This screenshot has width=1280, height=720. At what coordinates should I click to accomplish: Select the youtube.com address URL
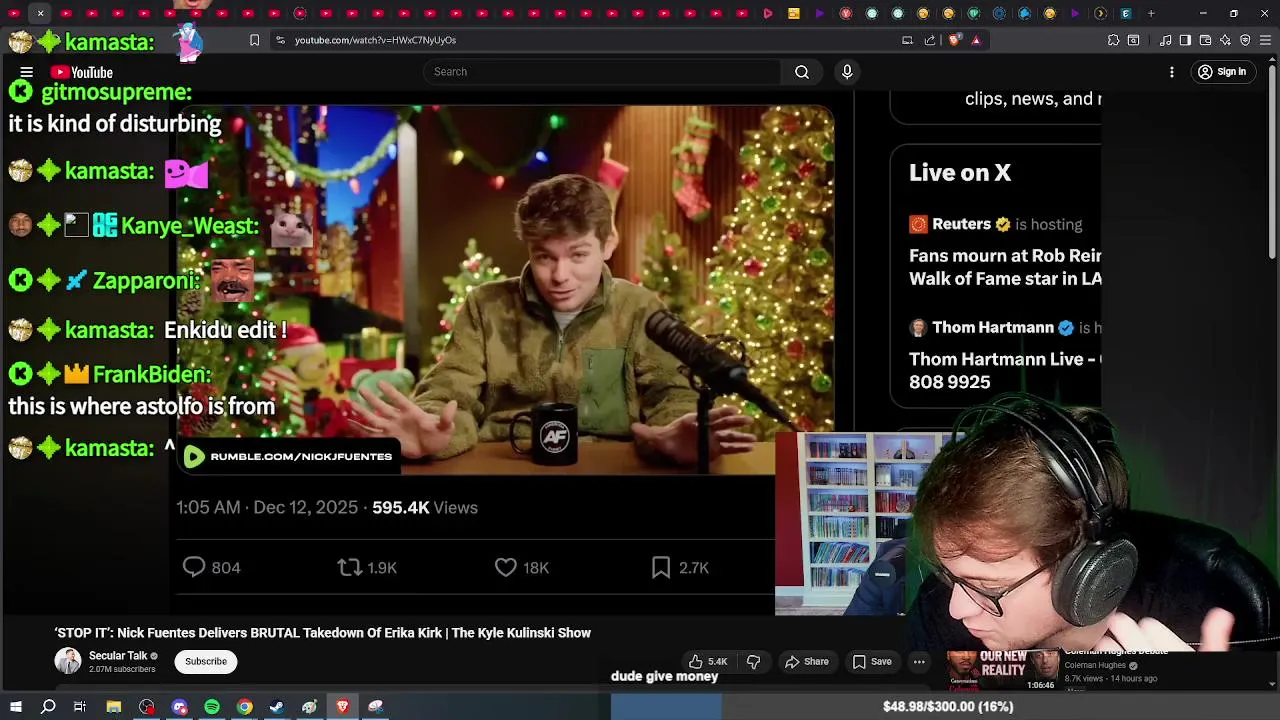[375, 40]
